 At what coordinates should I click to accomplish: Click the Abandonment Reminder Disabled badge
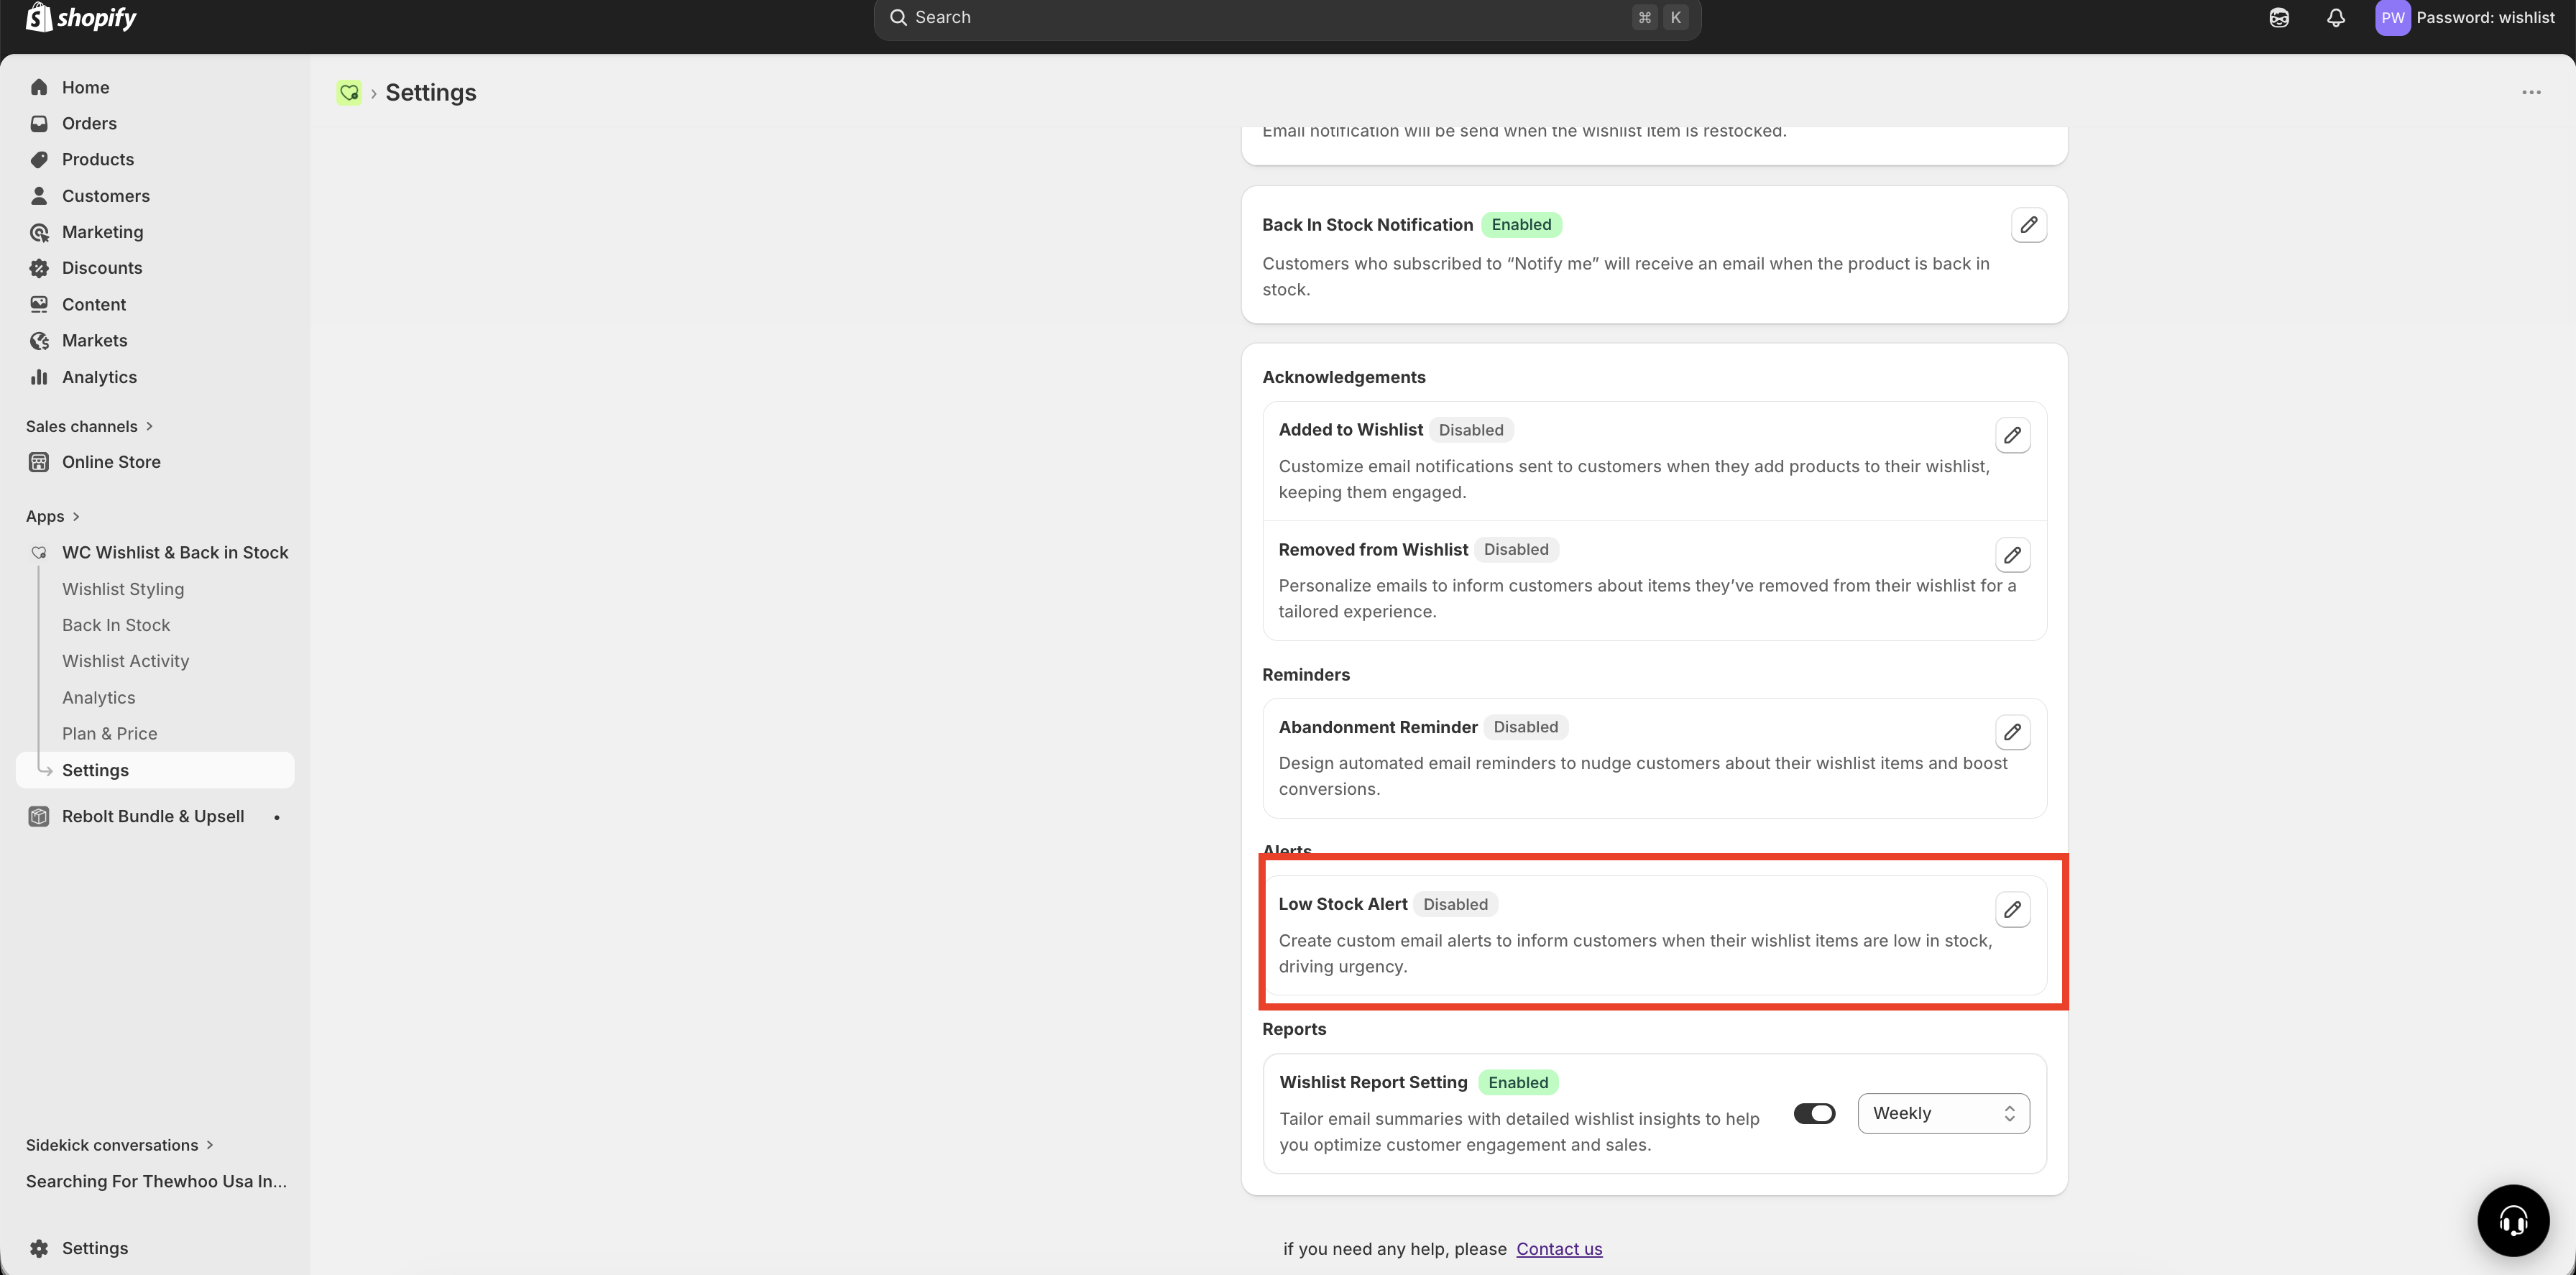(1525, 727)
